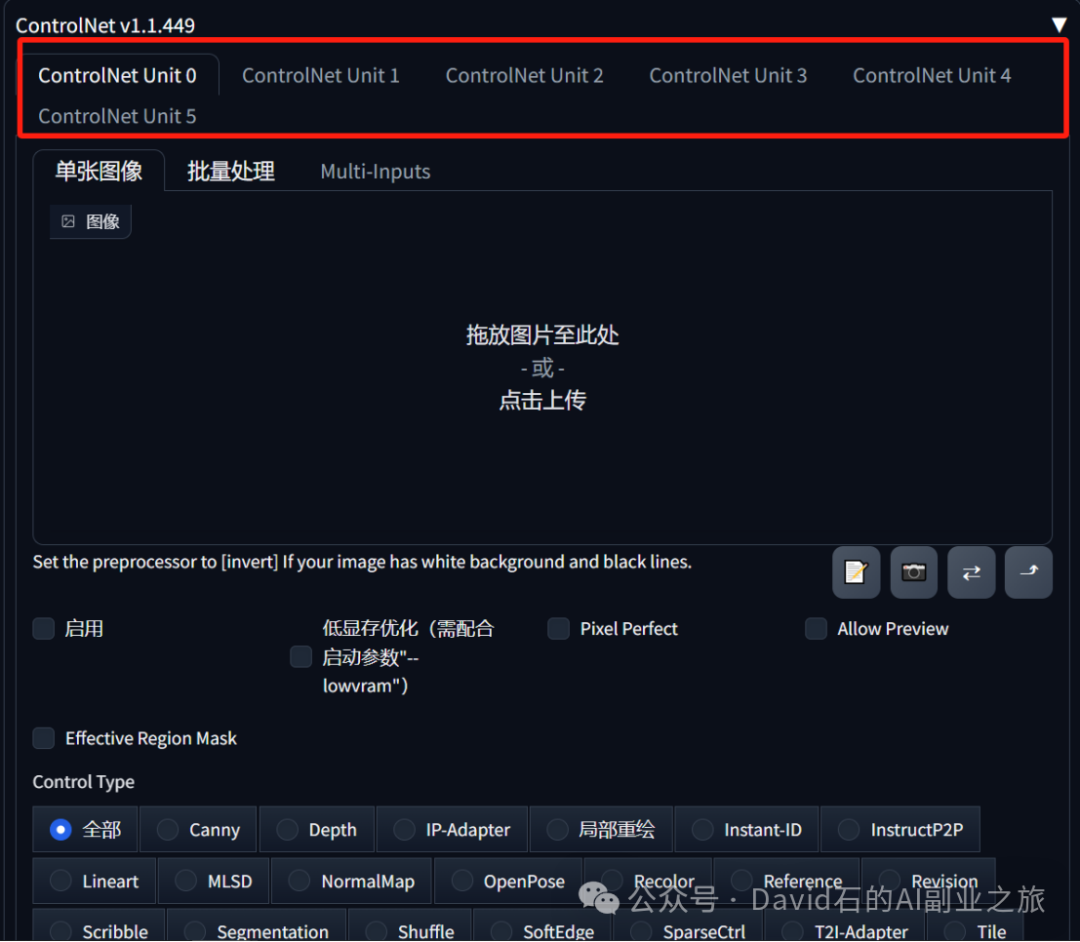The image size is (1080, 942).
Task: Enable the 启用 checkbox to activate ControlNet
Action: click(x=43, y=628)
